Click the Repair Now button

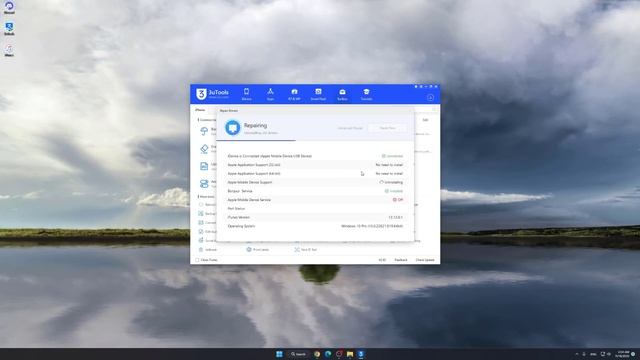387,128
